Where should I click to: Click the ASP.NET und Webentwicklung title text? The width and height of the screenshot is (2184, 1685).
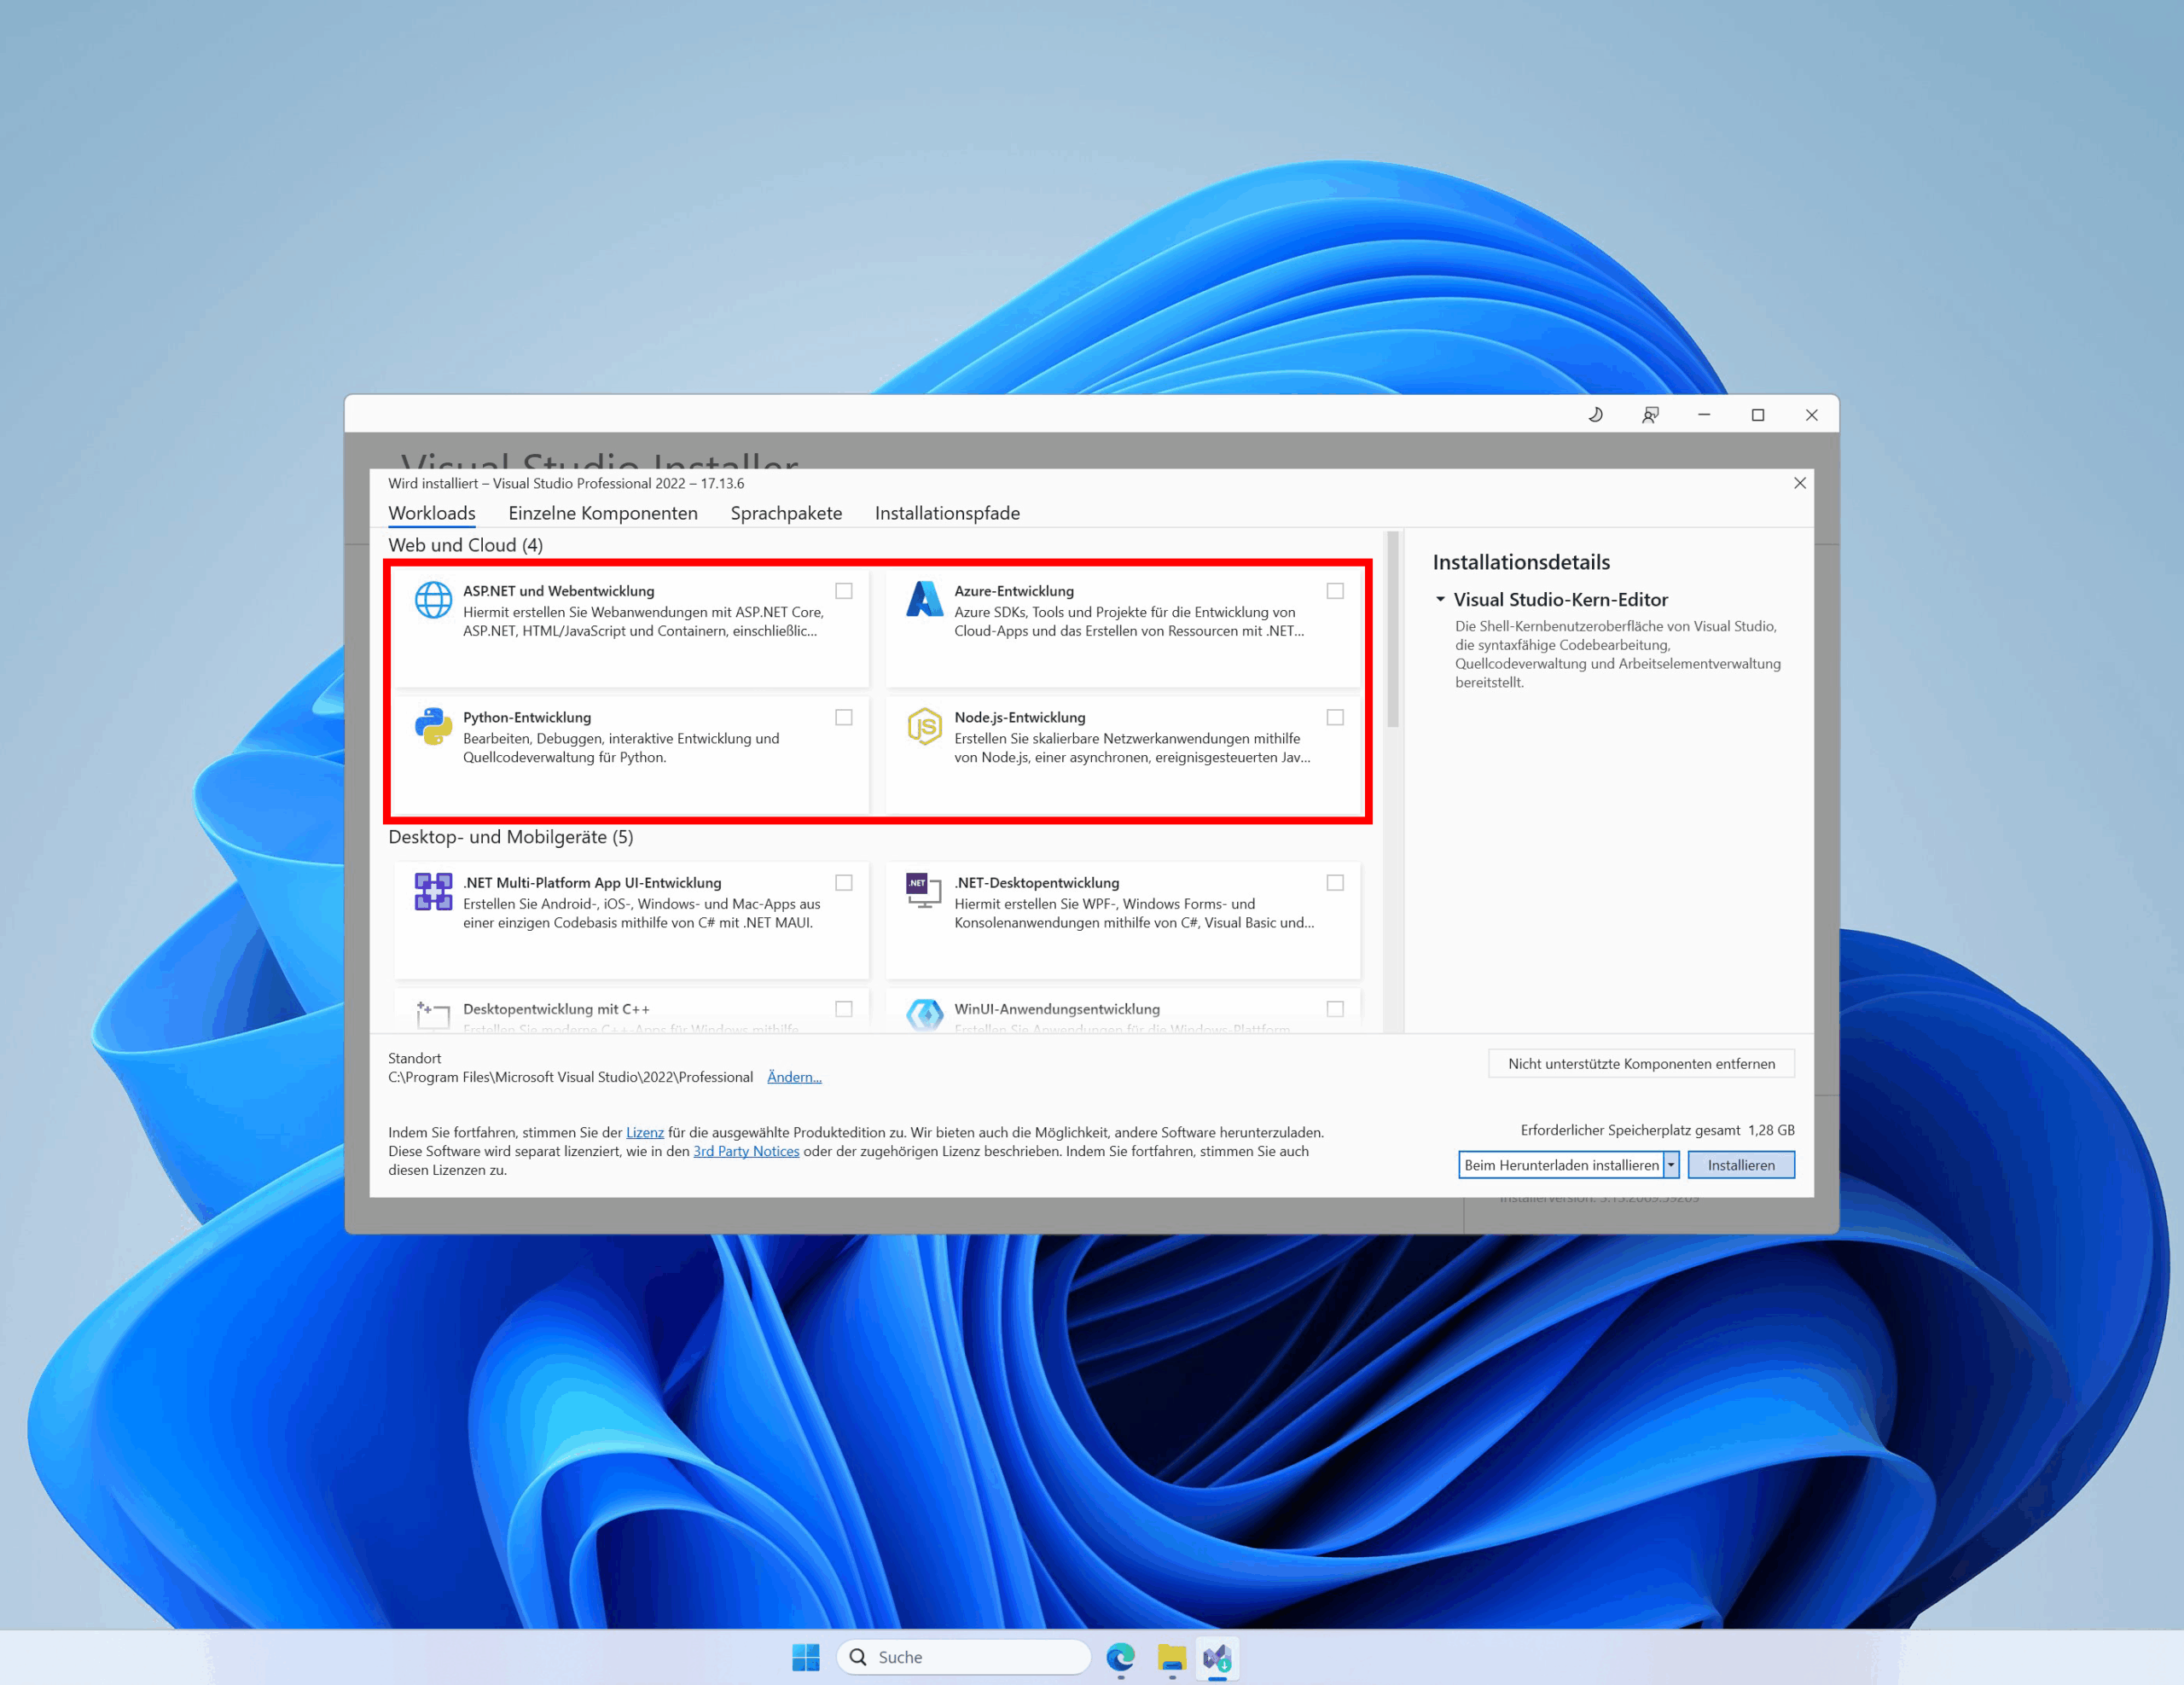559,591
